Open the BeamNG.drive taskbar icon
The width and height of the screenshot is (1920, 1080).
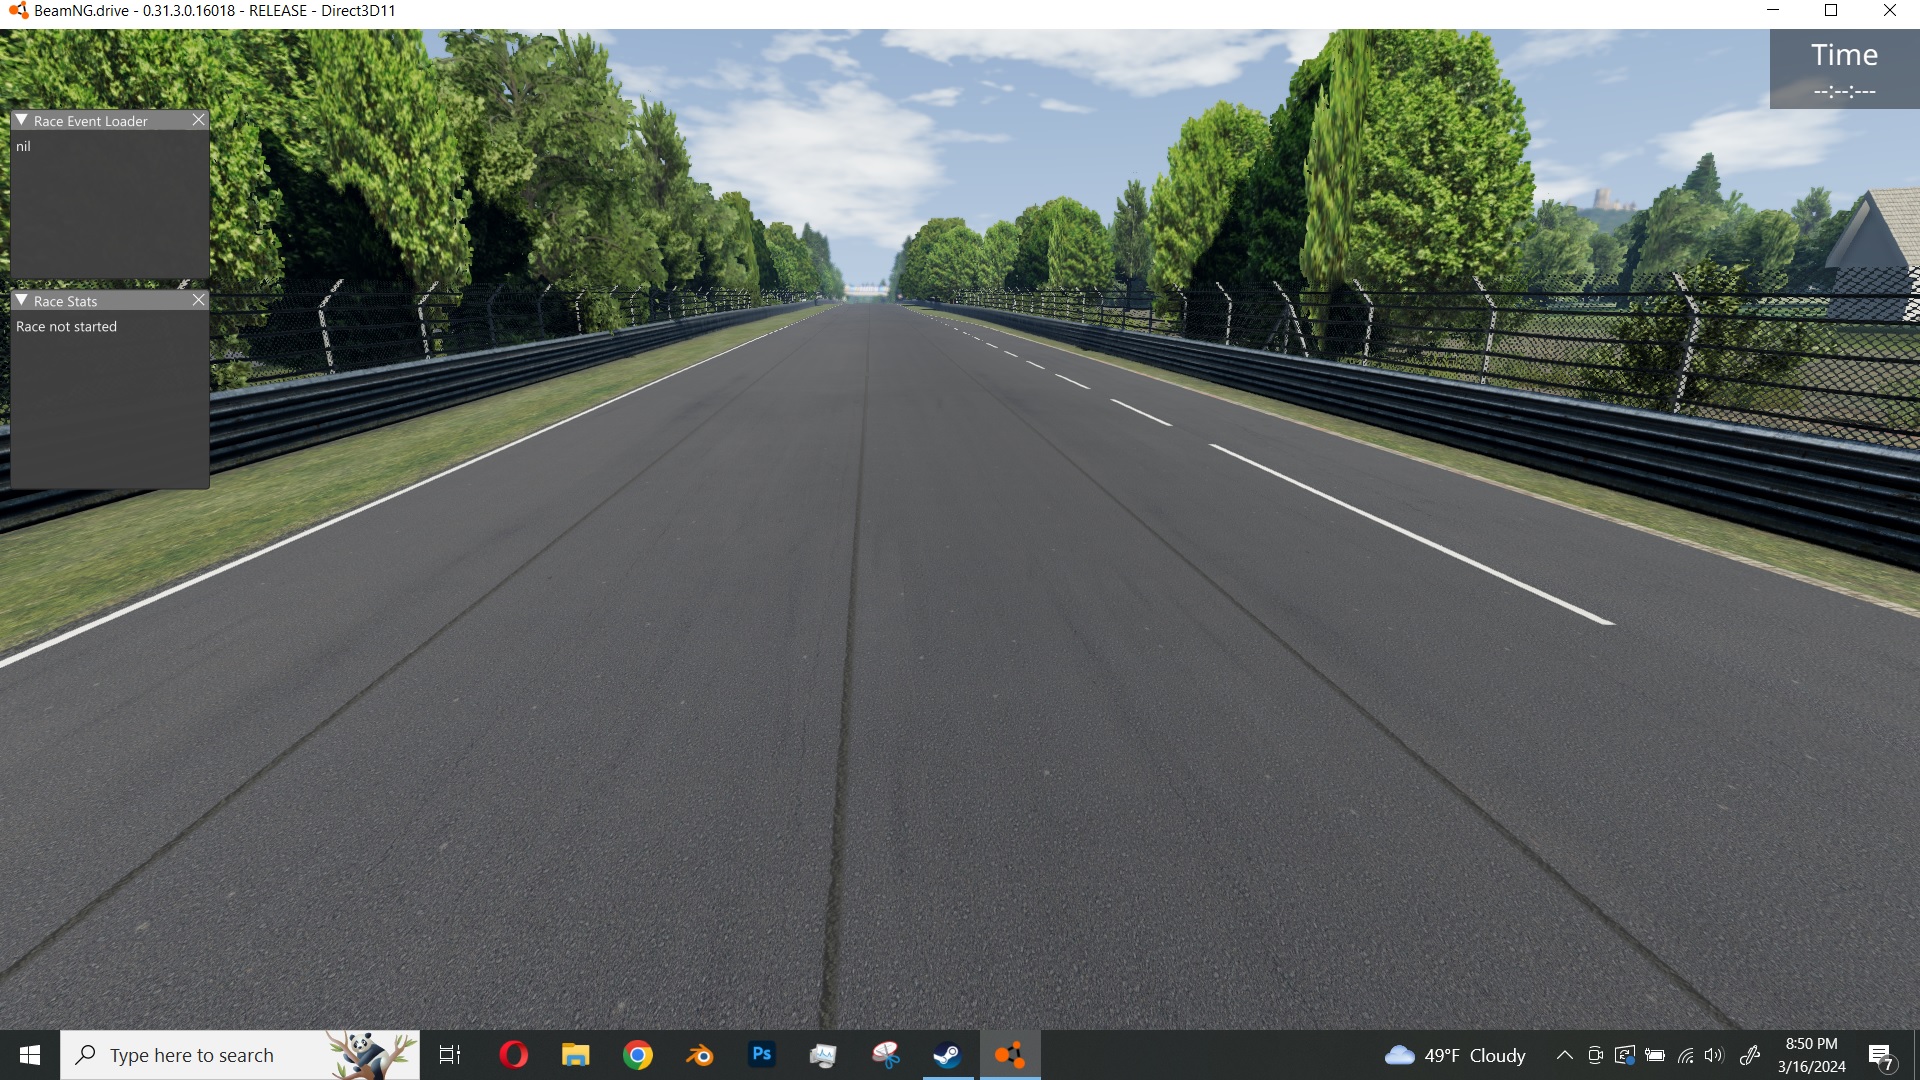(1009, 1055)
